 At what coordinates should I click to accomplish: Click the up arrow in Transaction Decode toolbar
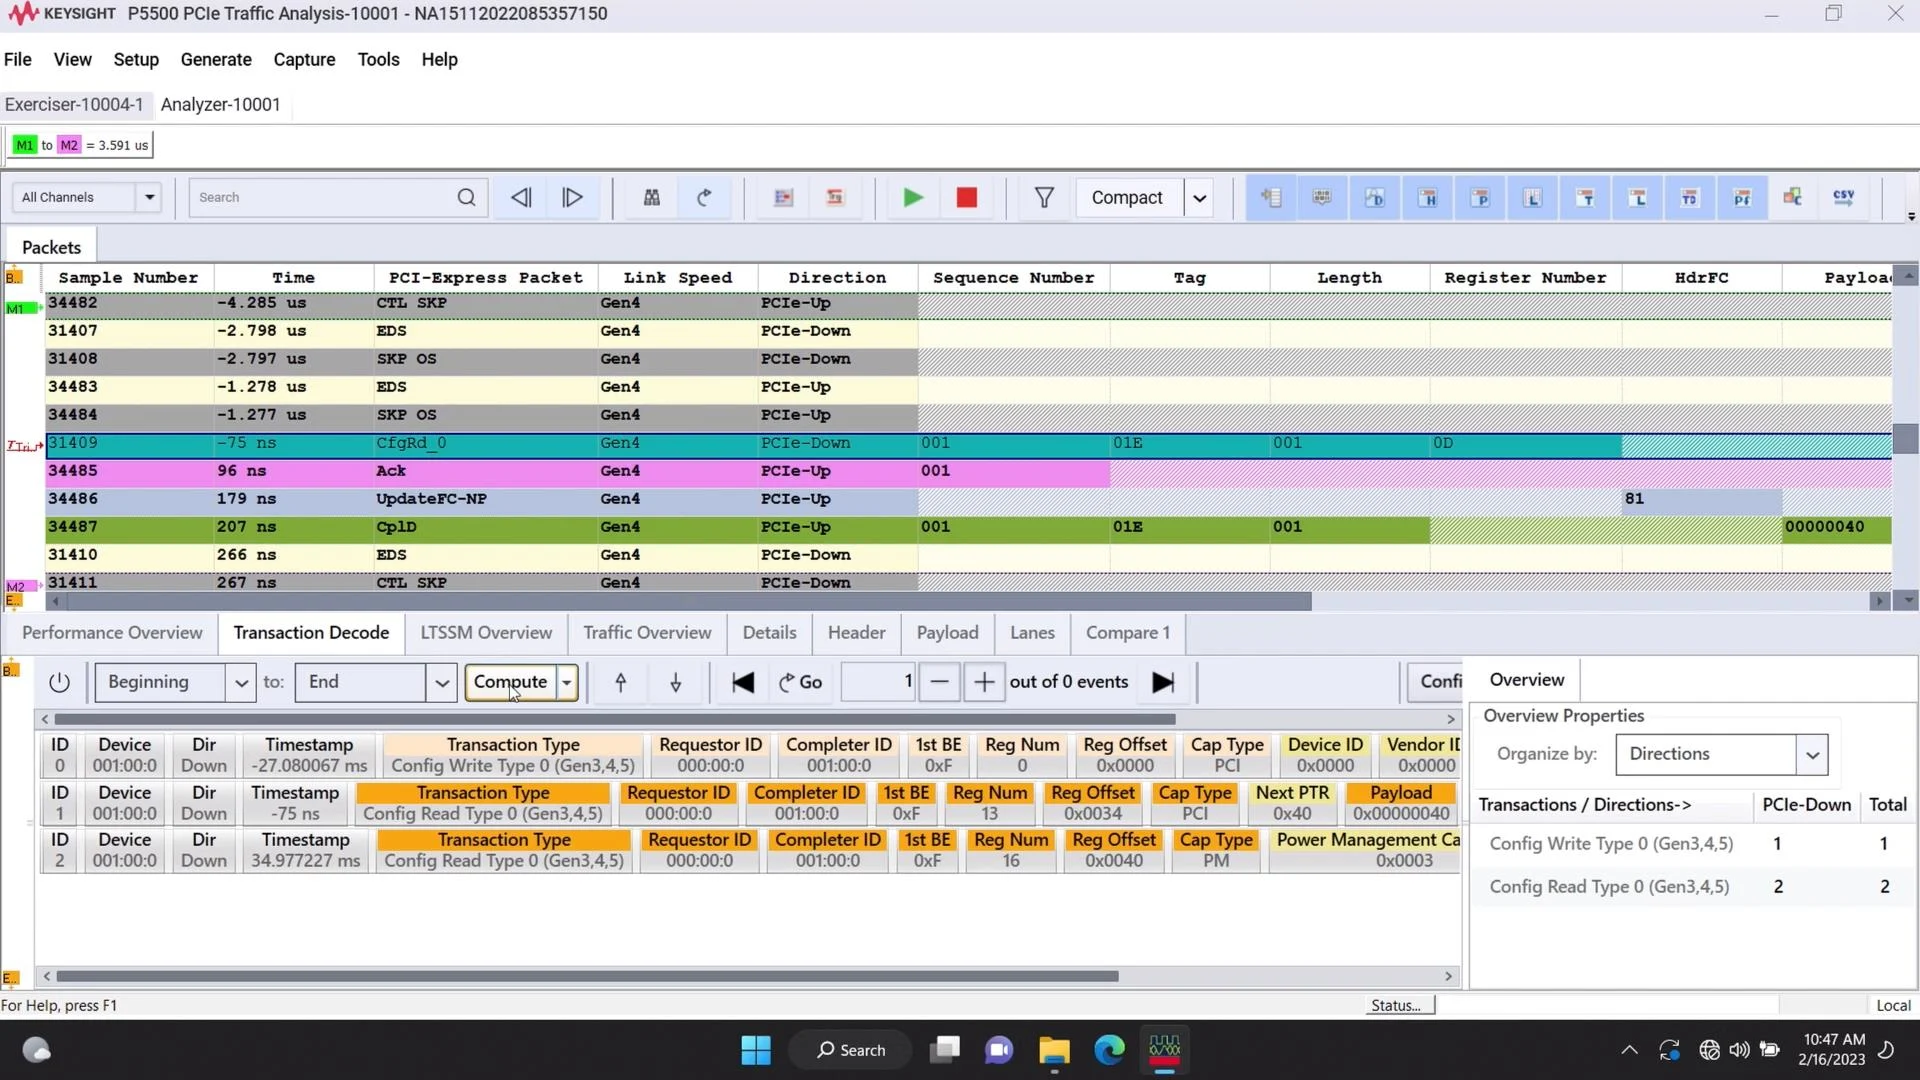click(620, 682)
